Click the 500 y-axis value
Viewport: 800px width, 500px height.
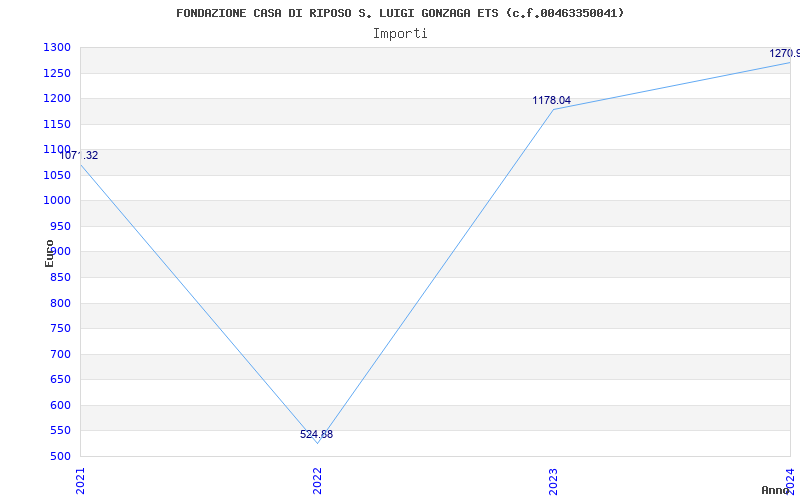click(x=60, y=457)
